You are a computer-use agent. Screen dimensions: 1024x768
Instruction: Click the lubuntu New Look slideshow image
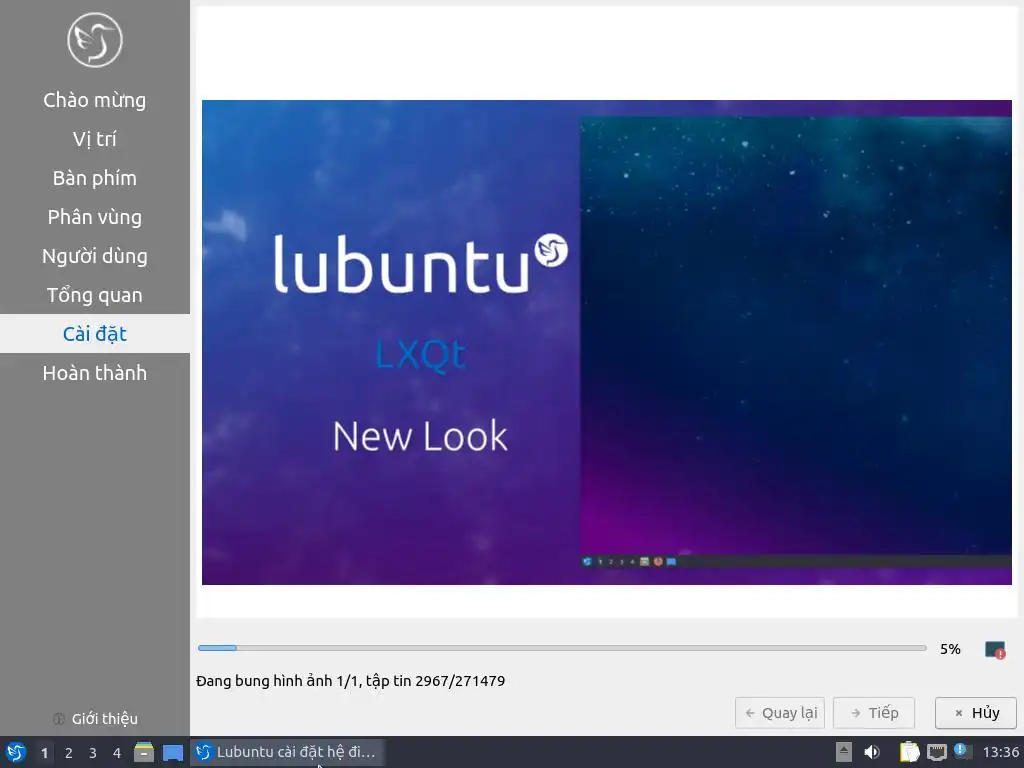[607, 342]
